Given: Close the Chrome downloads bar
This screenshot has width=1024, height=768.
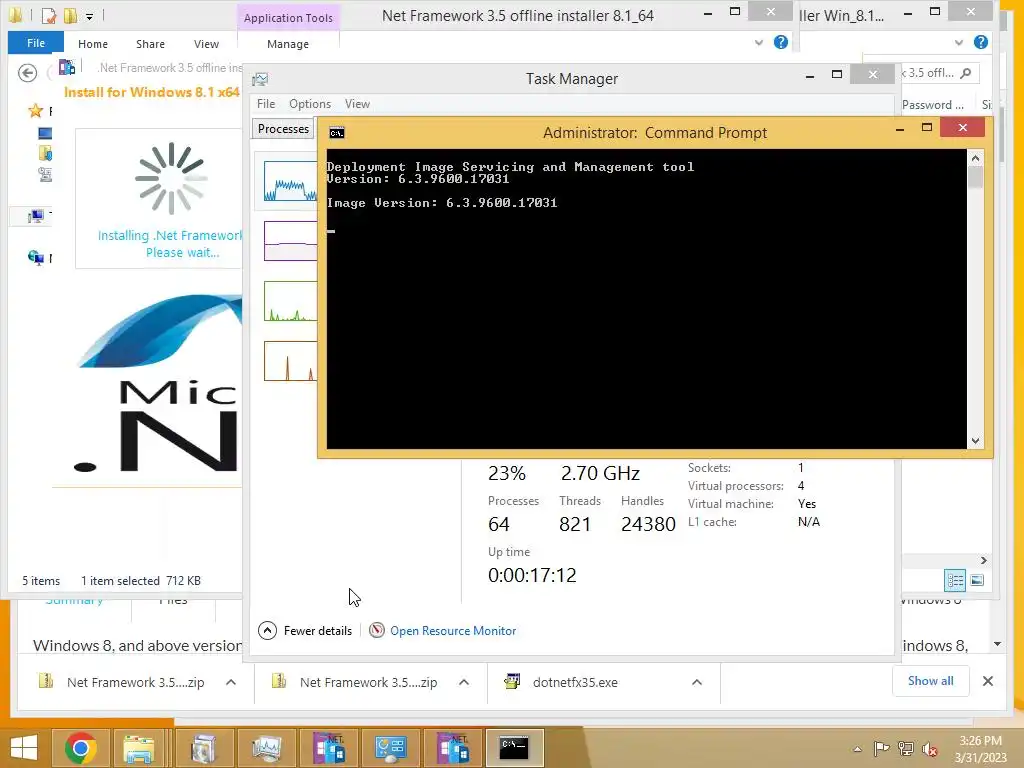Looking at the screenshot, I should click(987, 681).
